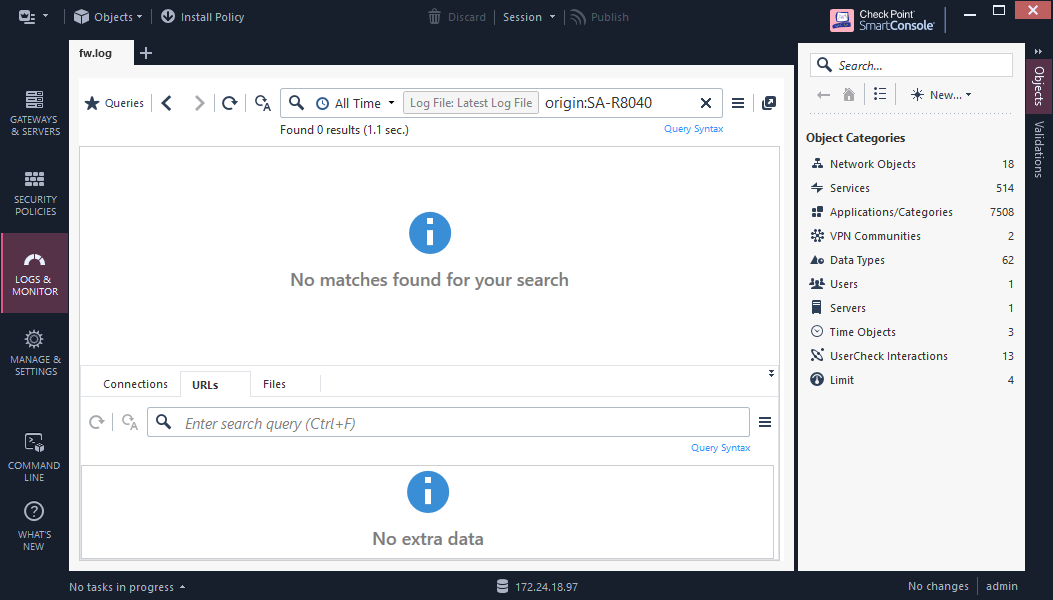Refresh the log query results
Image resolution: width=1053 pixels, height=600 pixels.
pos(230,102)
